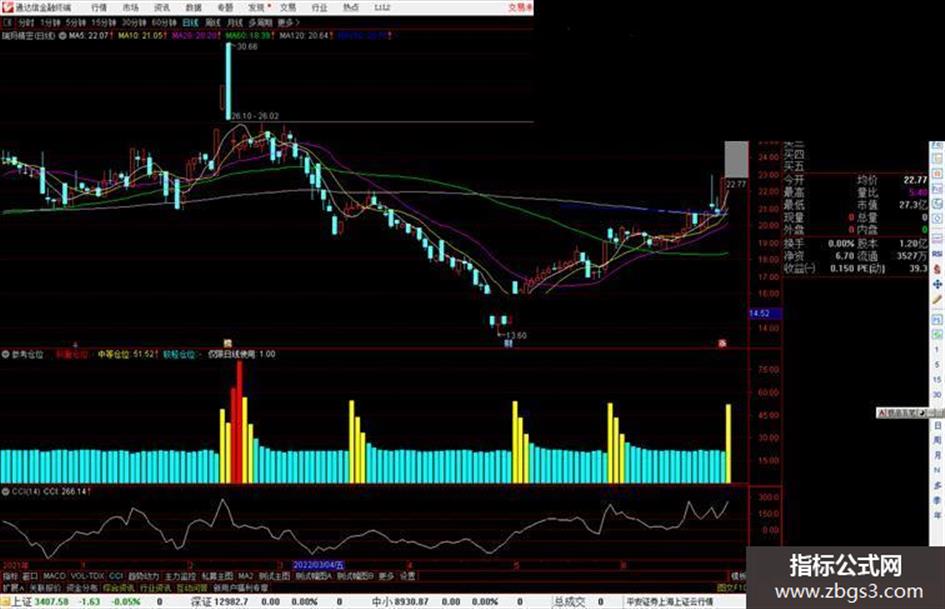Expand the 更多 periods list at top
945x609 pixels.
[288, 23]
